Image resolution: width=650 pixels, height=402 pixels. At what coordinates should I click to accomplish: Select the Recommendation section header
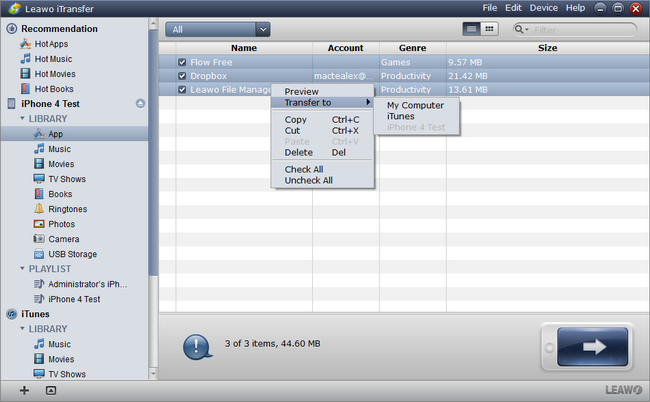pyautogui.click(x=52, y=29)
